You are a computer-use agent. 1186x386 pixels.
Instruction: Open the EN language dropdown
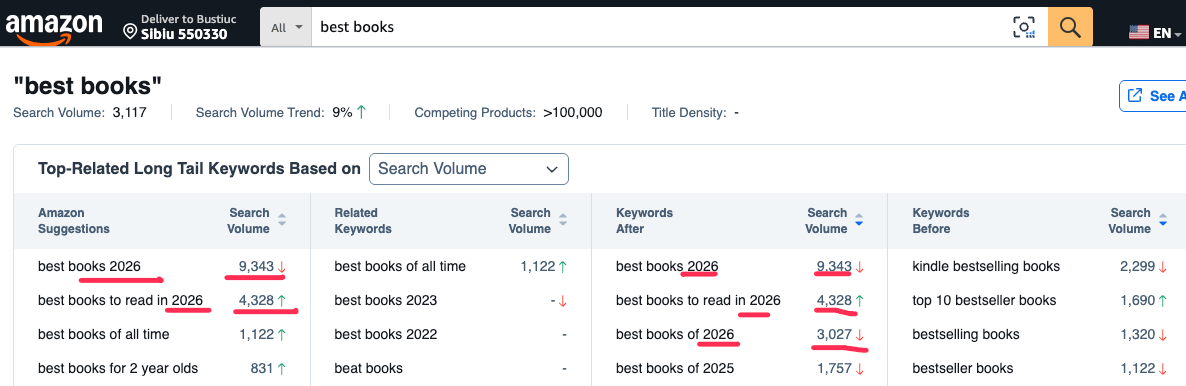[1166, 33]
